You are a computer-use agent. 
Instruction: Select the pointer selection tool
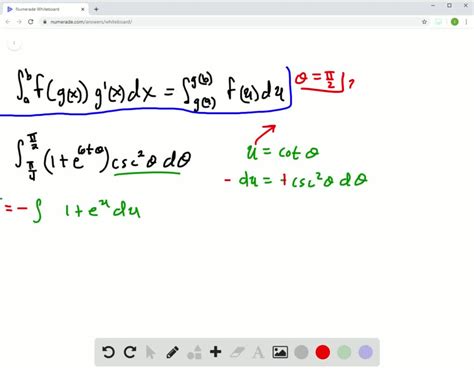pos(151,352)
